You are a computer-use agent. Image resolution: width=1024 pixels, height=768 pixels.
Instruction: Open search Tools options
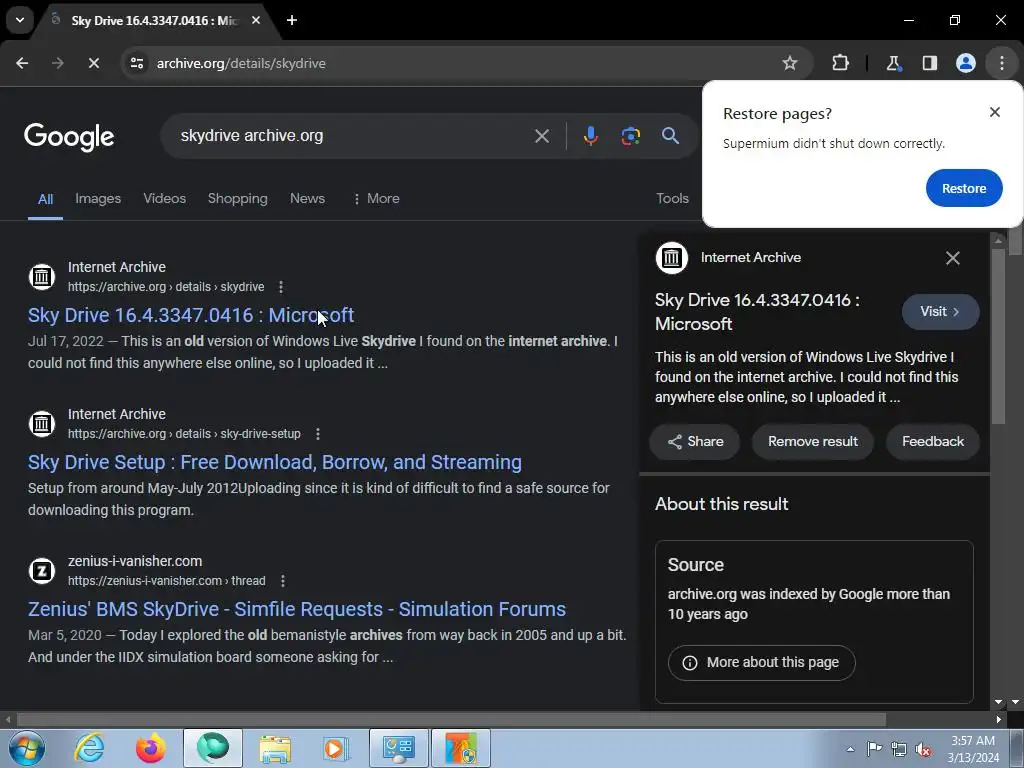(x=672, y=199)
